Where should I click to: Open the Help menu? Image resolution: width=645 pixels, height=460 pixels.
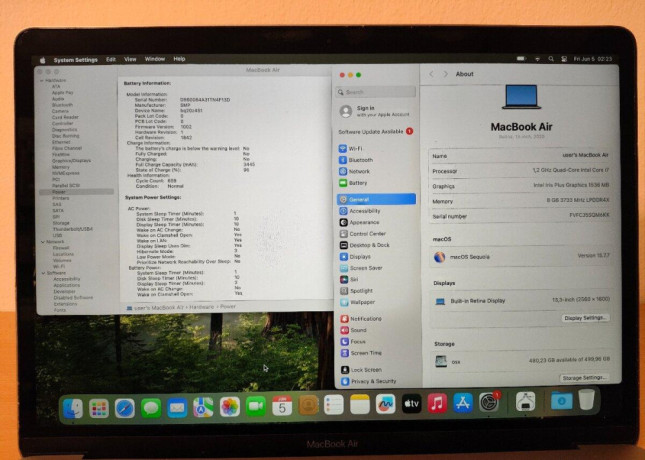[179, 59]
